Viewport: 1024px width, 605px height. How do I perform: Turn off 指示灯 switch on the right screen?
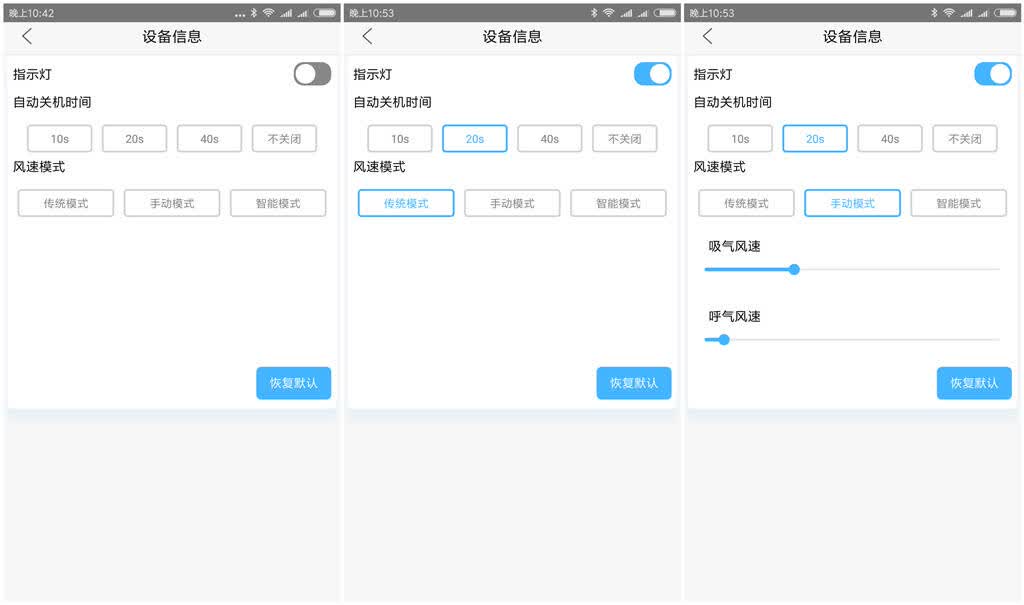[993, 74]
